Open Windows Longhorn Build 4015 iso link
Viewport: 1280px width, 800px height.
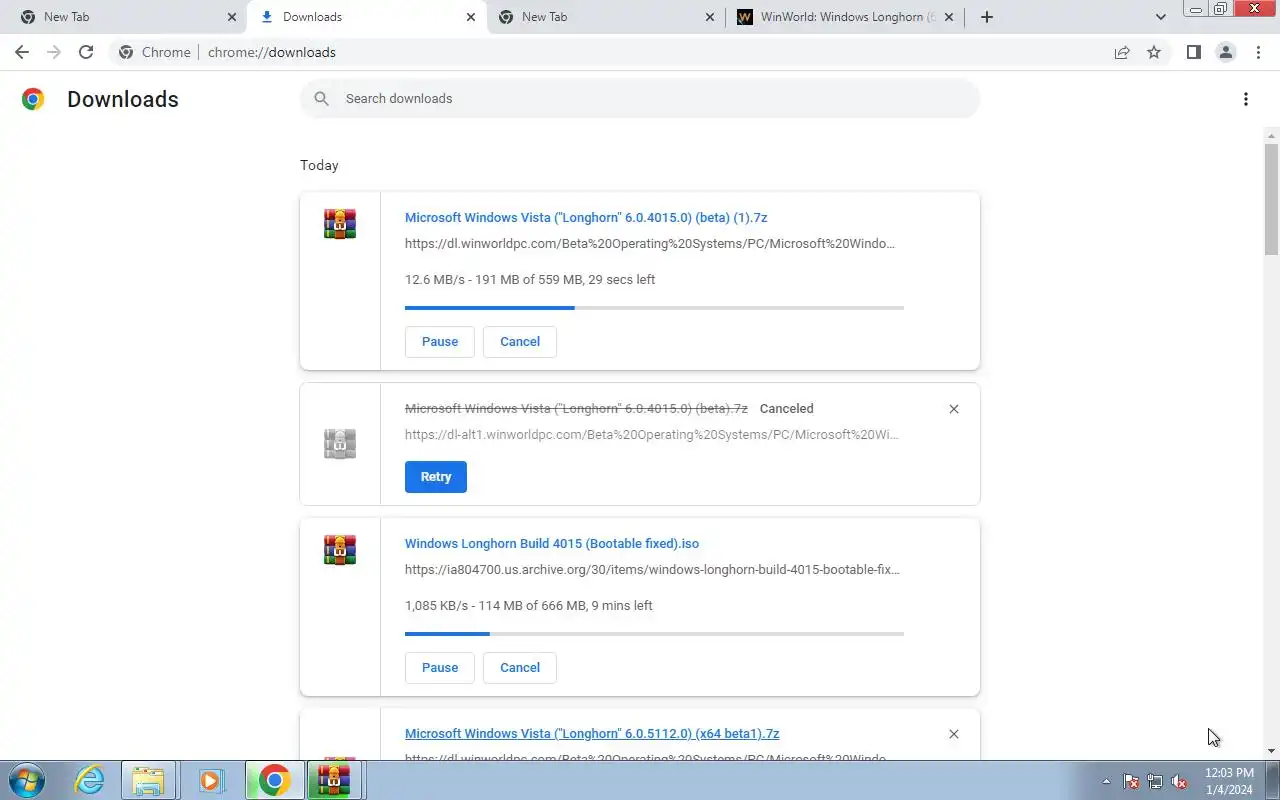[552, 544]
